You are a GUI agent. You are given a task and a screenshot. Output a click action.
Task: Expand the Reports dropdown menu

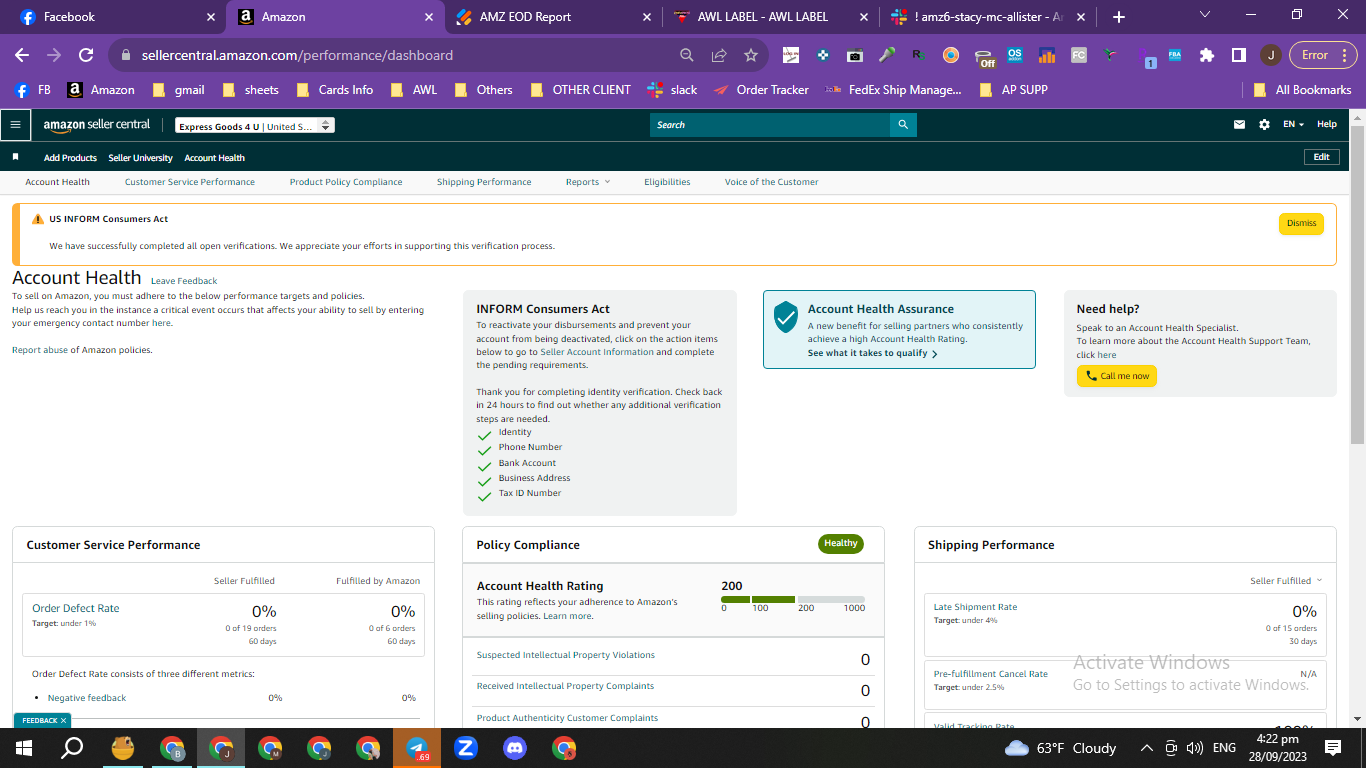[x=587, y=182]
